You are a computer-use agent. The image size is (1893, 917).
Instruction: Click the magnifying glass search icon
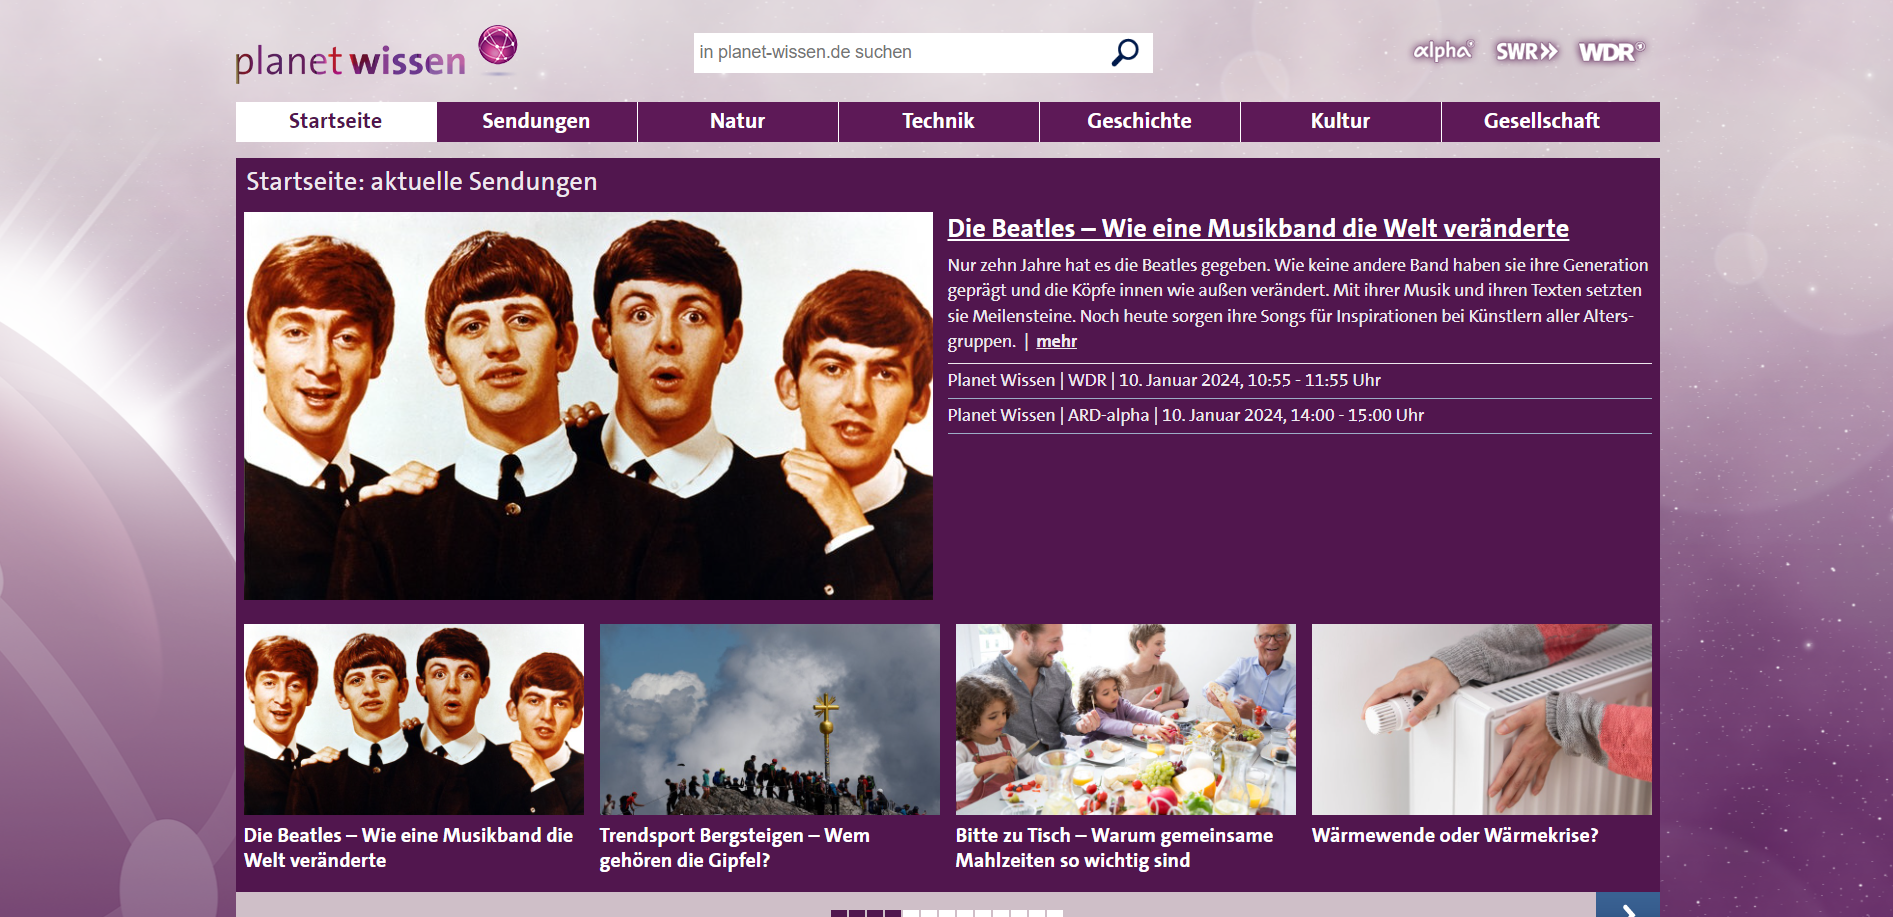coord(1125,52)
